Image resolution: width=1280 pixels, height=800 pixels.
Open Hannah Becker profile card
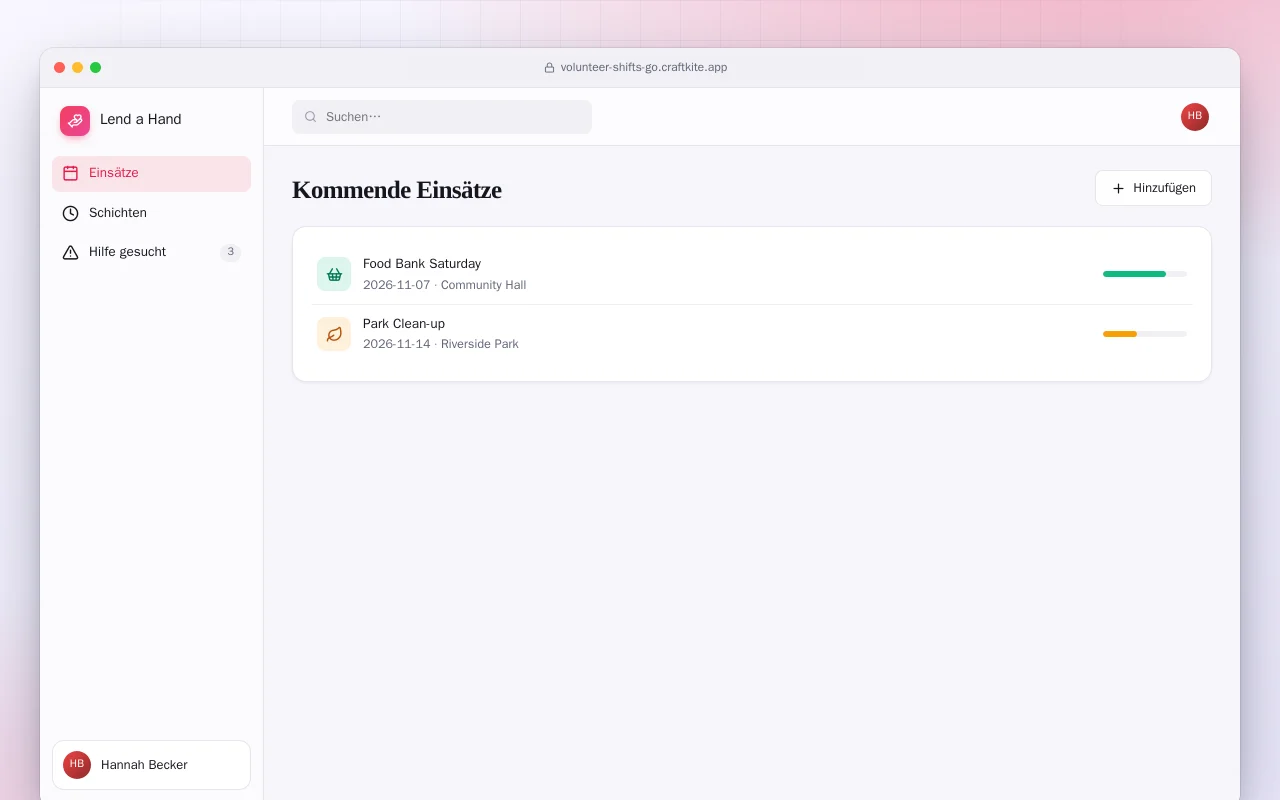(151, 765)
